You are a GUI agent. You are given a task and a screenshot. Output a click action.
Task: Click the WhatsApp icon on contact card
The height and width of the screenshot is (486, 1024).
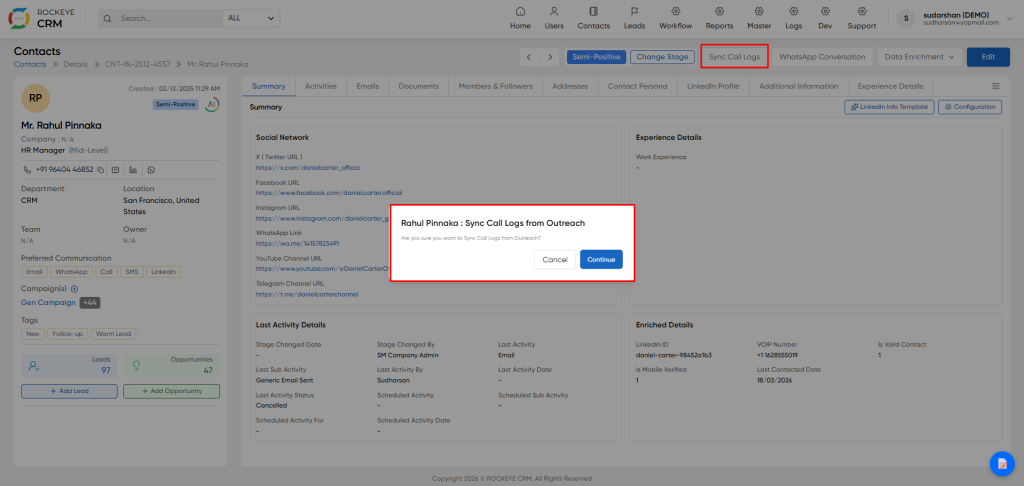(x=152, y=170)
